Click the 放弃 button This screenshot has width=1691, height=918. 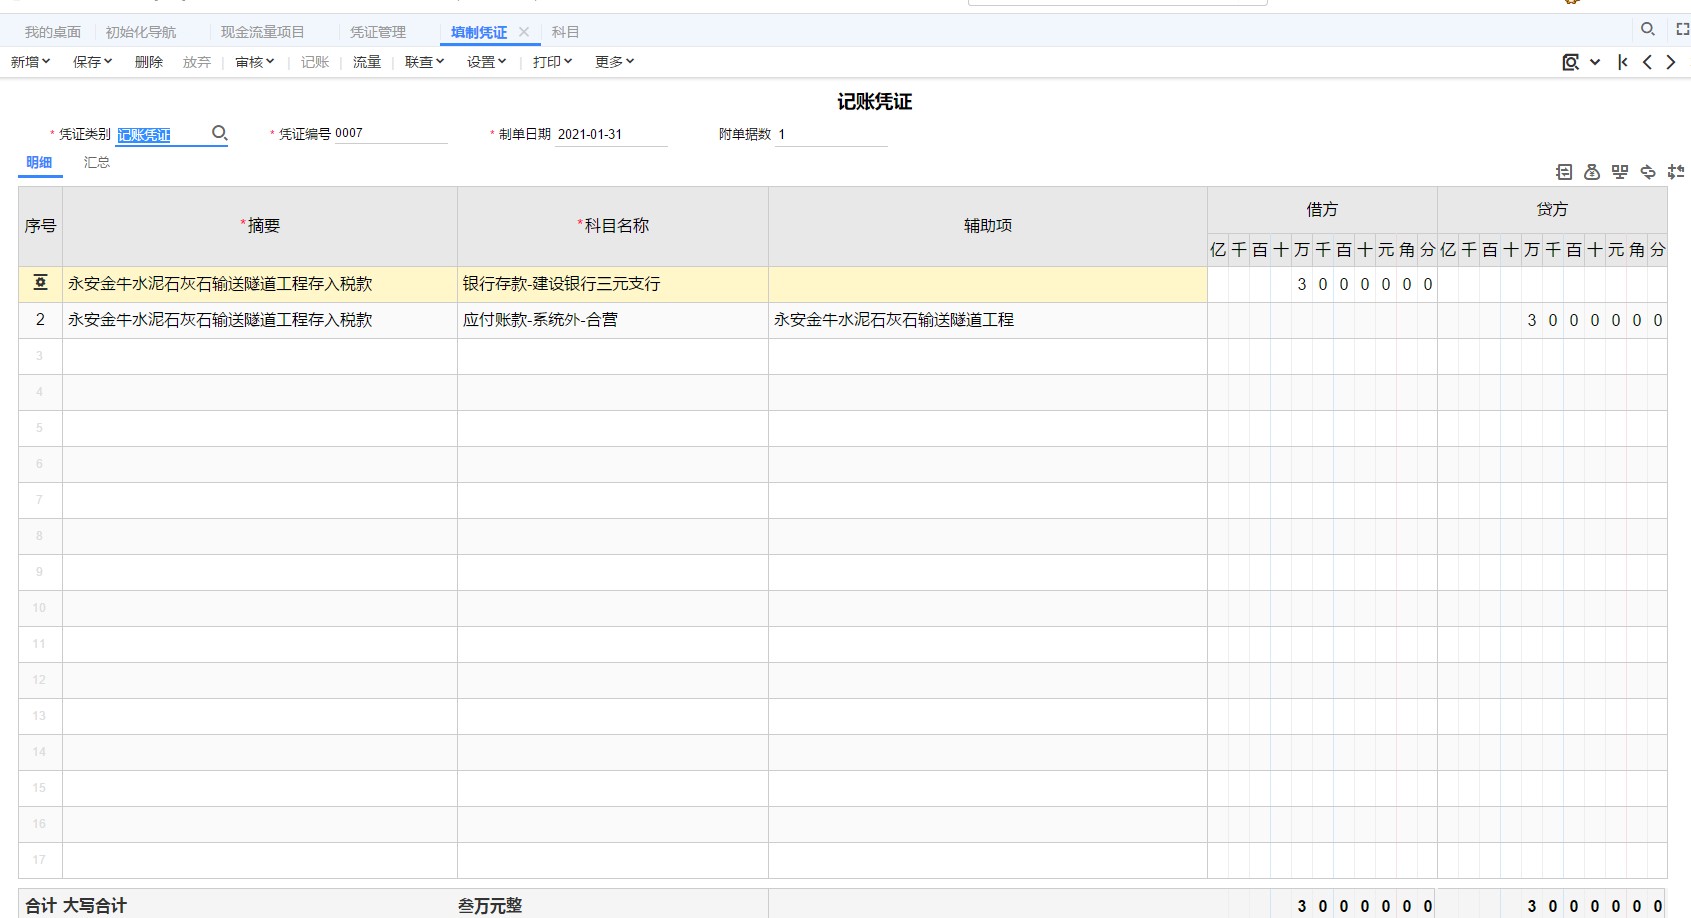pyautogui.click(x=197, y=62)
